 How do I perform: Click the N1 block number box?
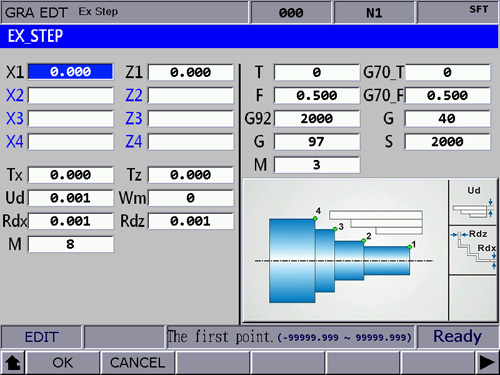pyautogui.click(x=374, y=13)
